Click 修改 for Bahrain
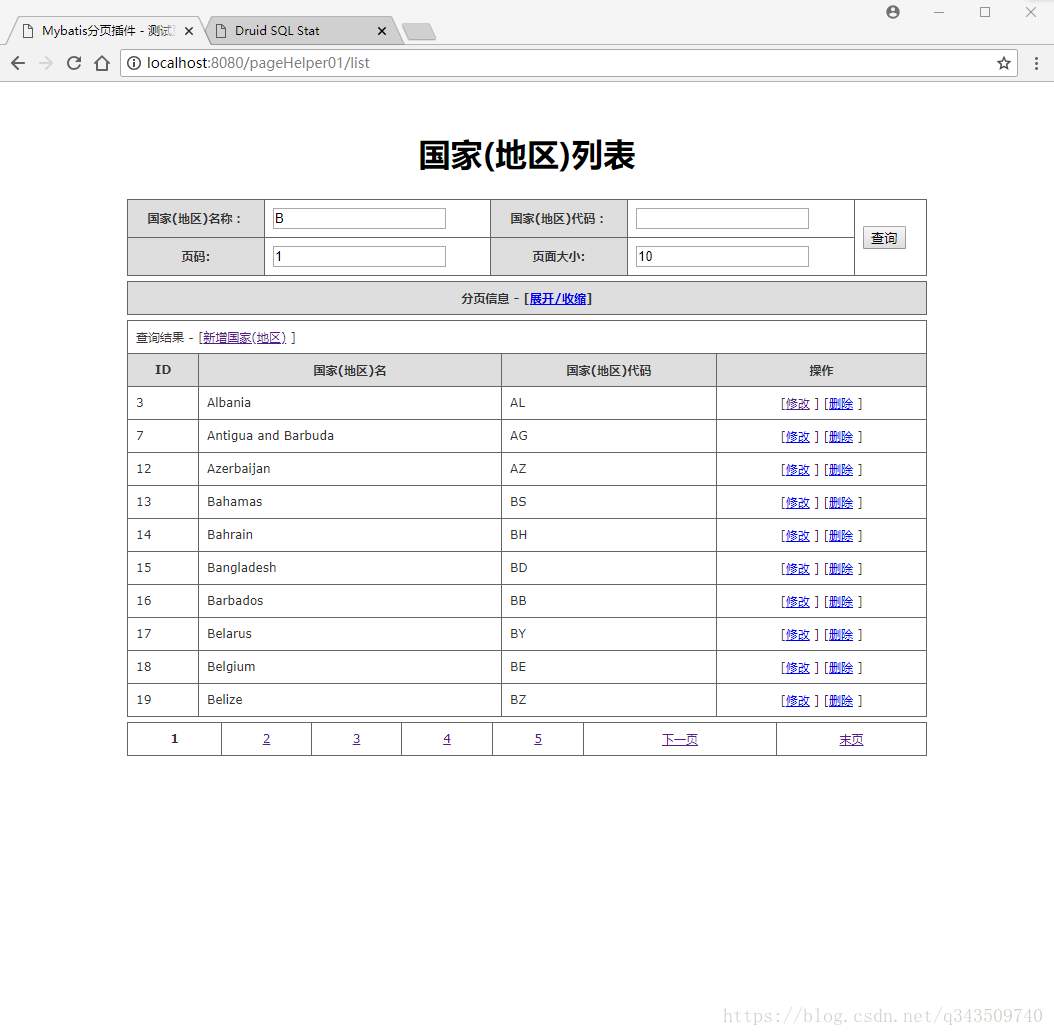 click(798, 535)
